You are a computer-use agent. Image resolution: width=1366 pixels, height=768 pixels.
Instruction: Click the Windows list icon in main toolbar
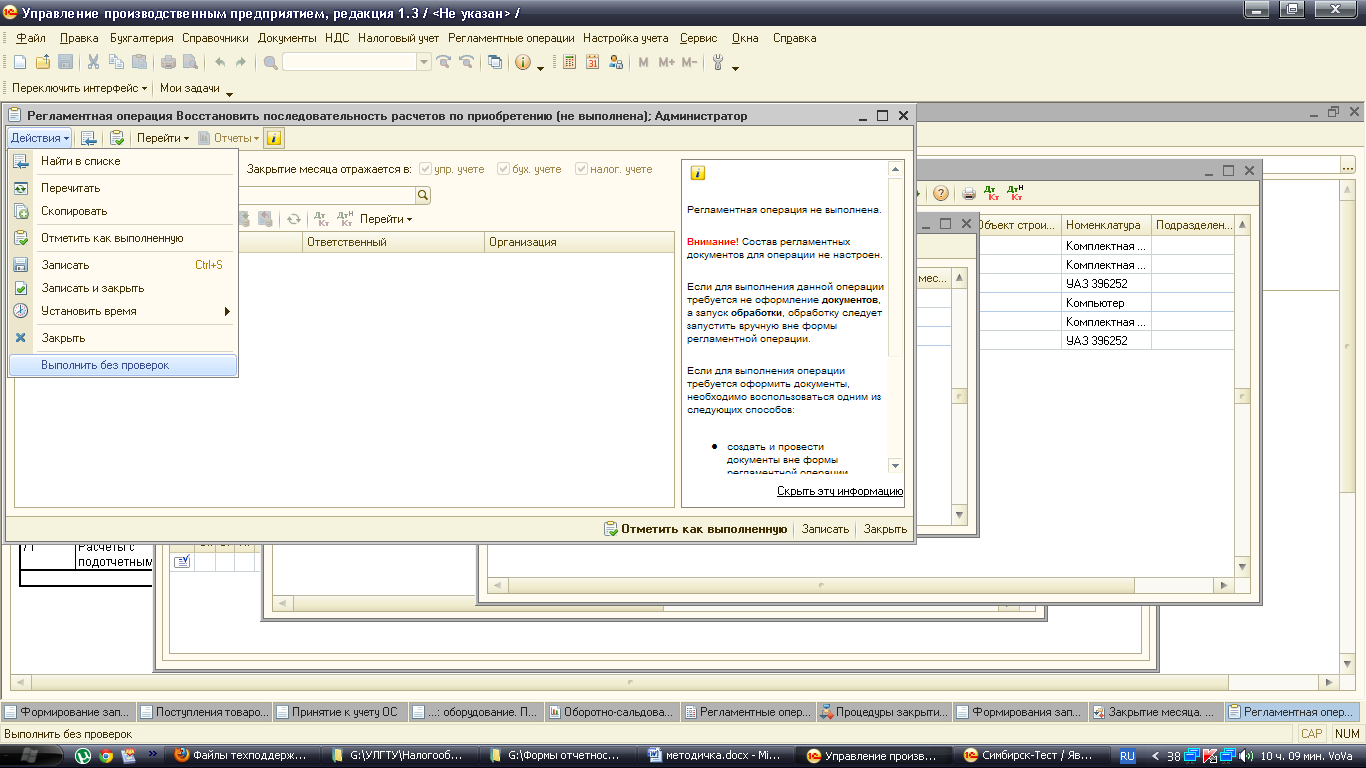495,62
